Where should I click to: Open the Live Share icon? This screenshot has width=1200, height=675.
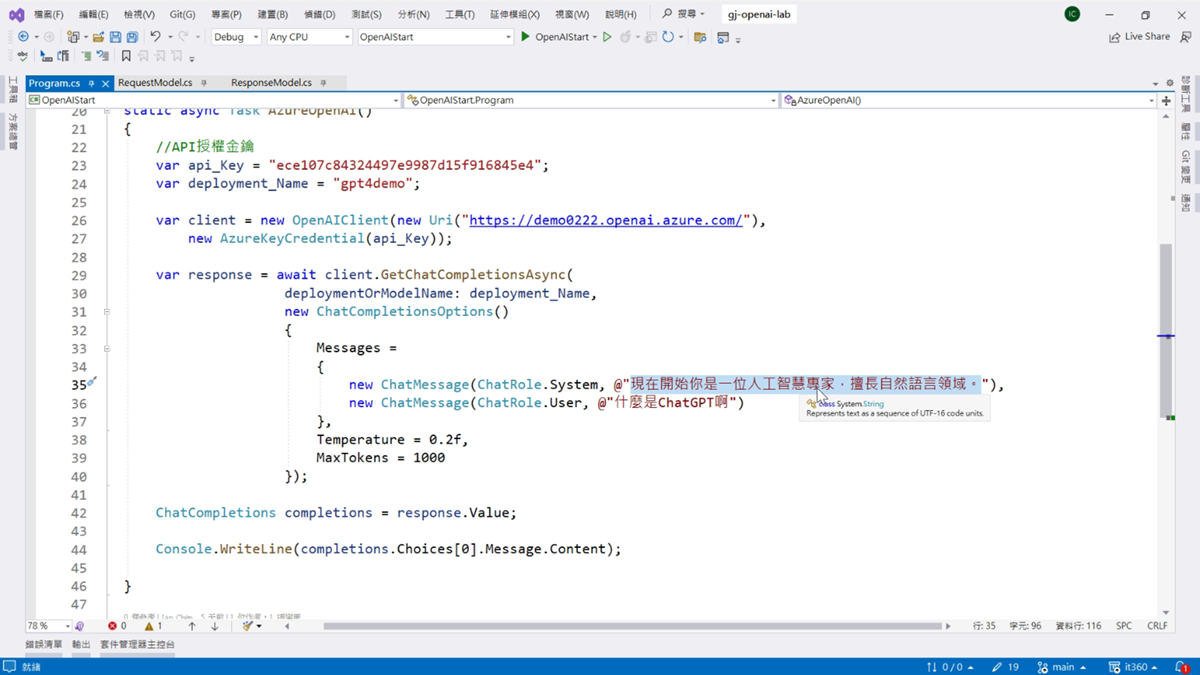pyautogui.click(x=1115, y=37)
